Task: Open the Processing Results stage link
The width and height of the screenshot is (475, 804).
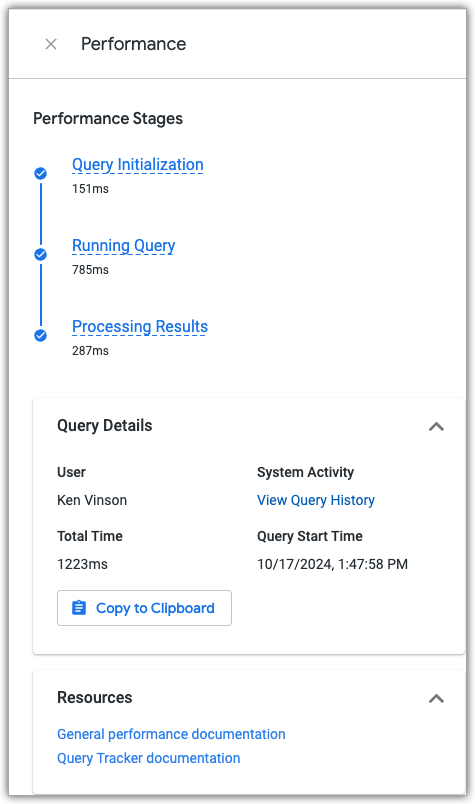Action: point(140,327)
